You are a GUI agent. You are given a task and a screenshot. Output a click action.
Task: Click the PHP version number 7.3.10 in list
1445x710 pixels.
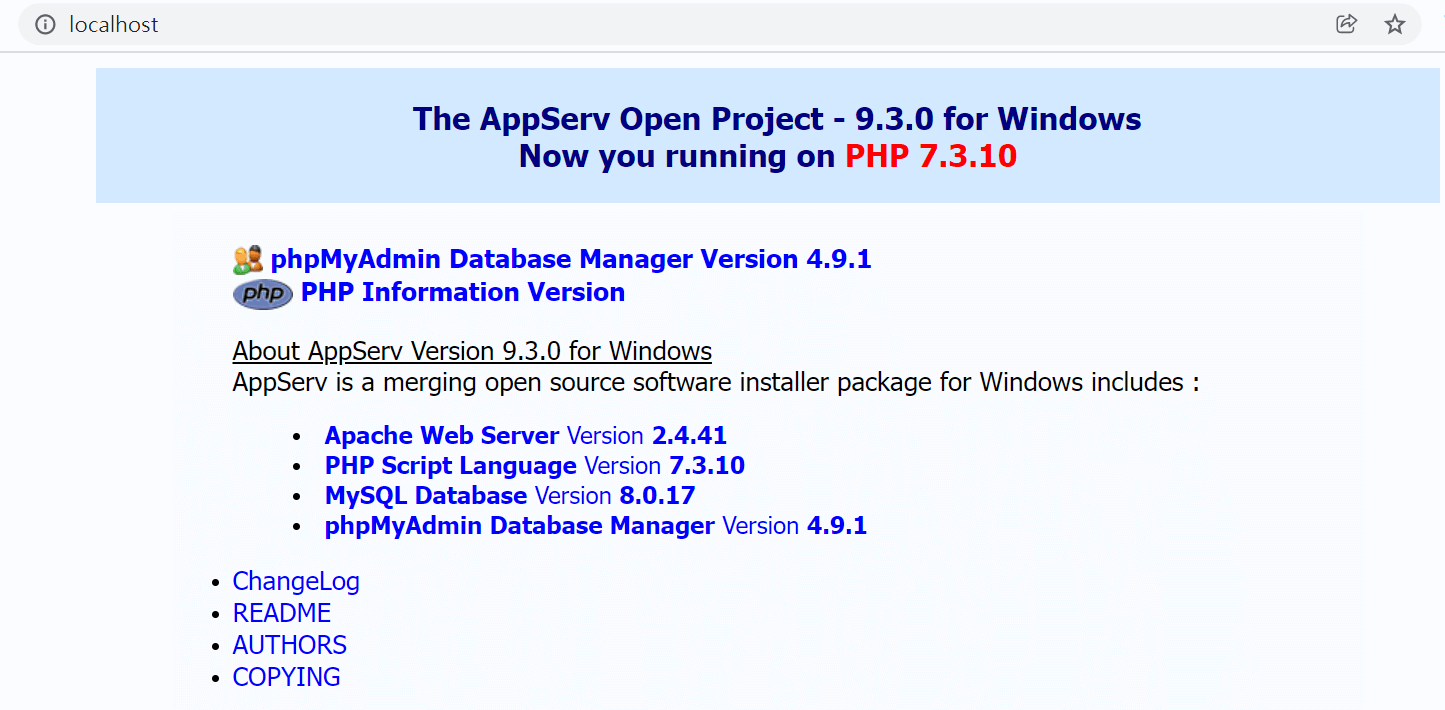(x=707, y=466)
